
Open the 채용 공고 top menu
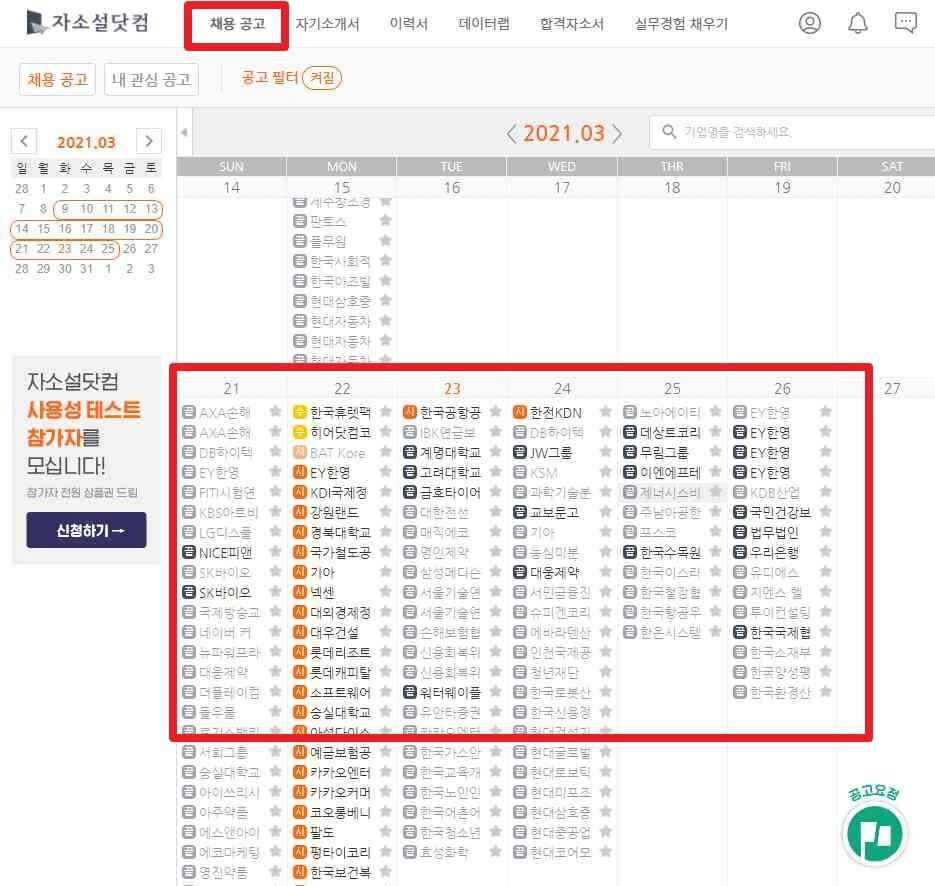click(x=237, y=24)
